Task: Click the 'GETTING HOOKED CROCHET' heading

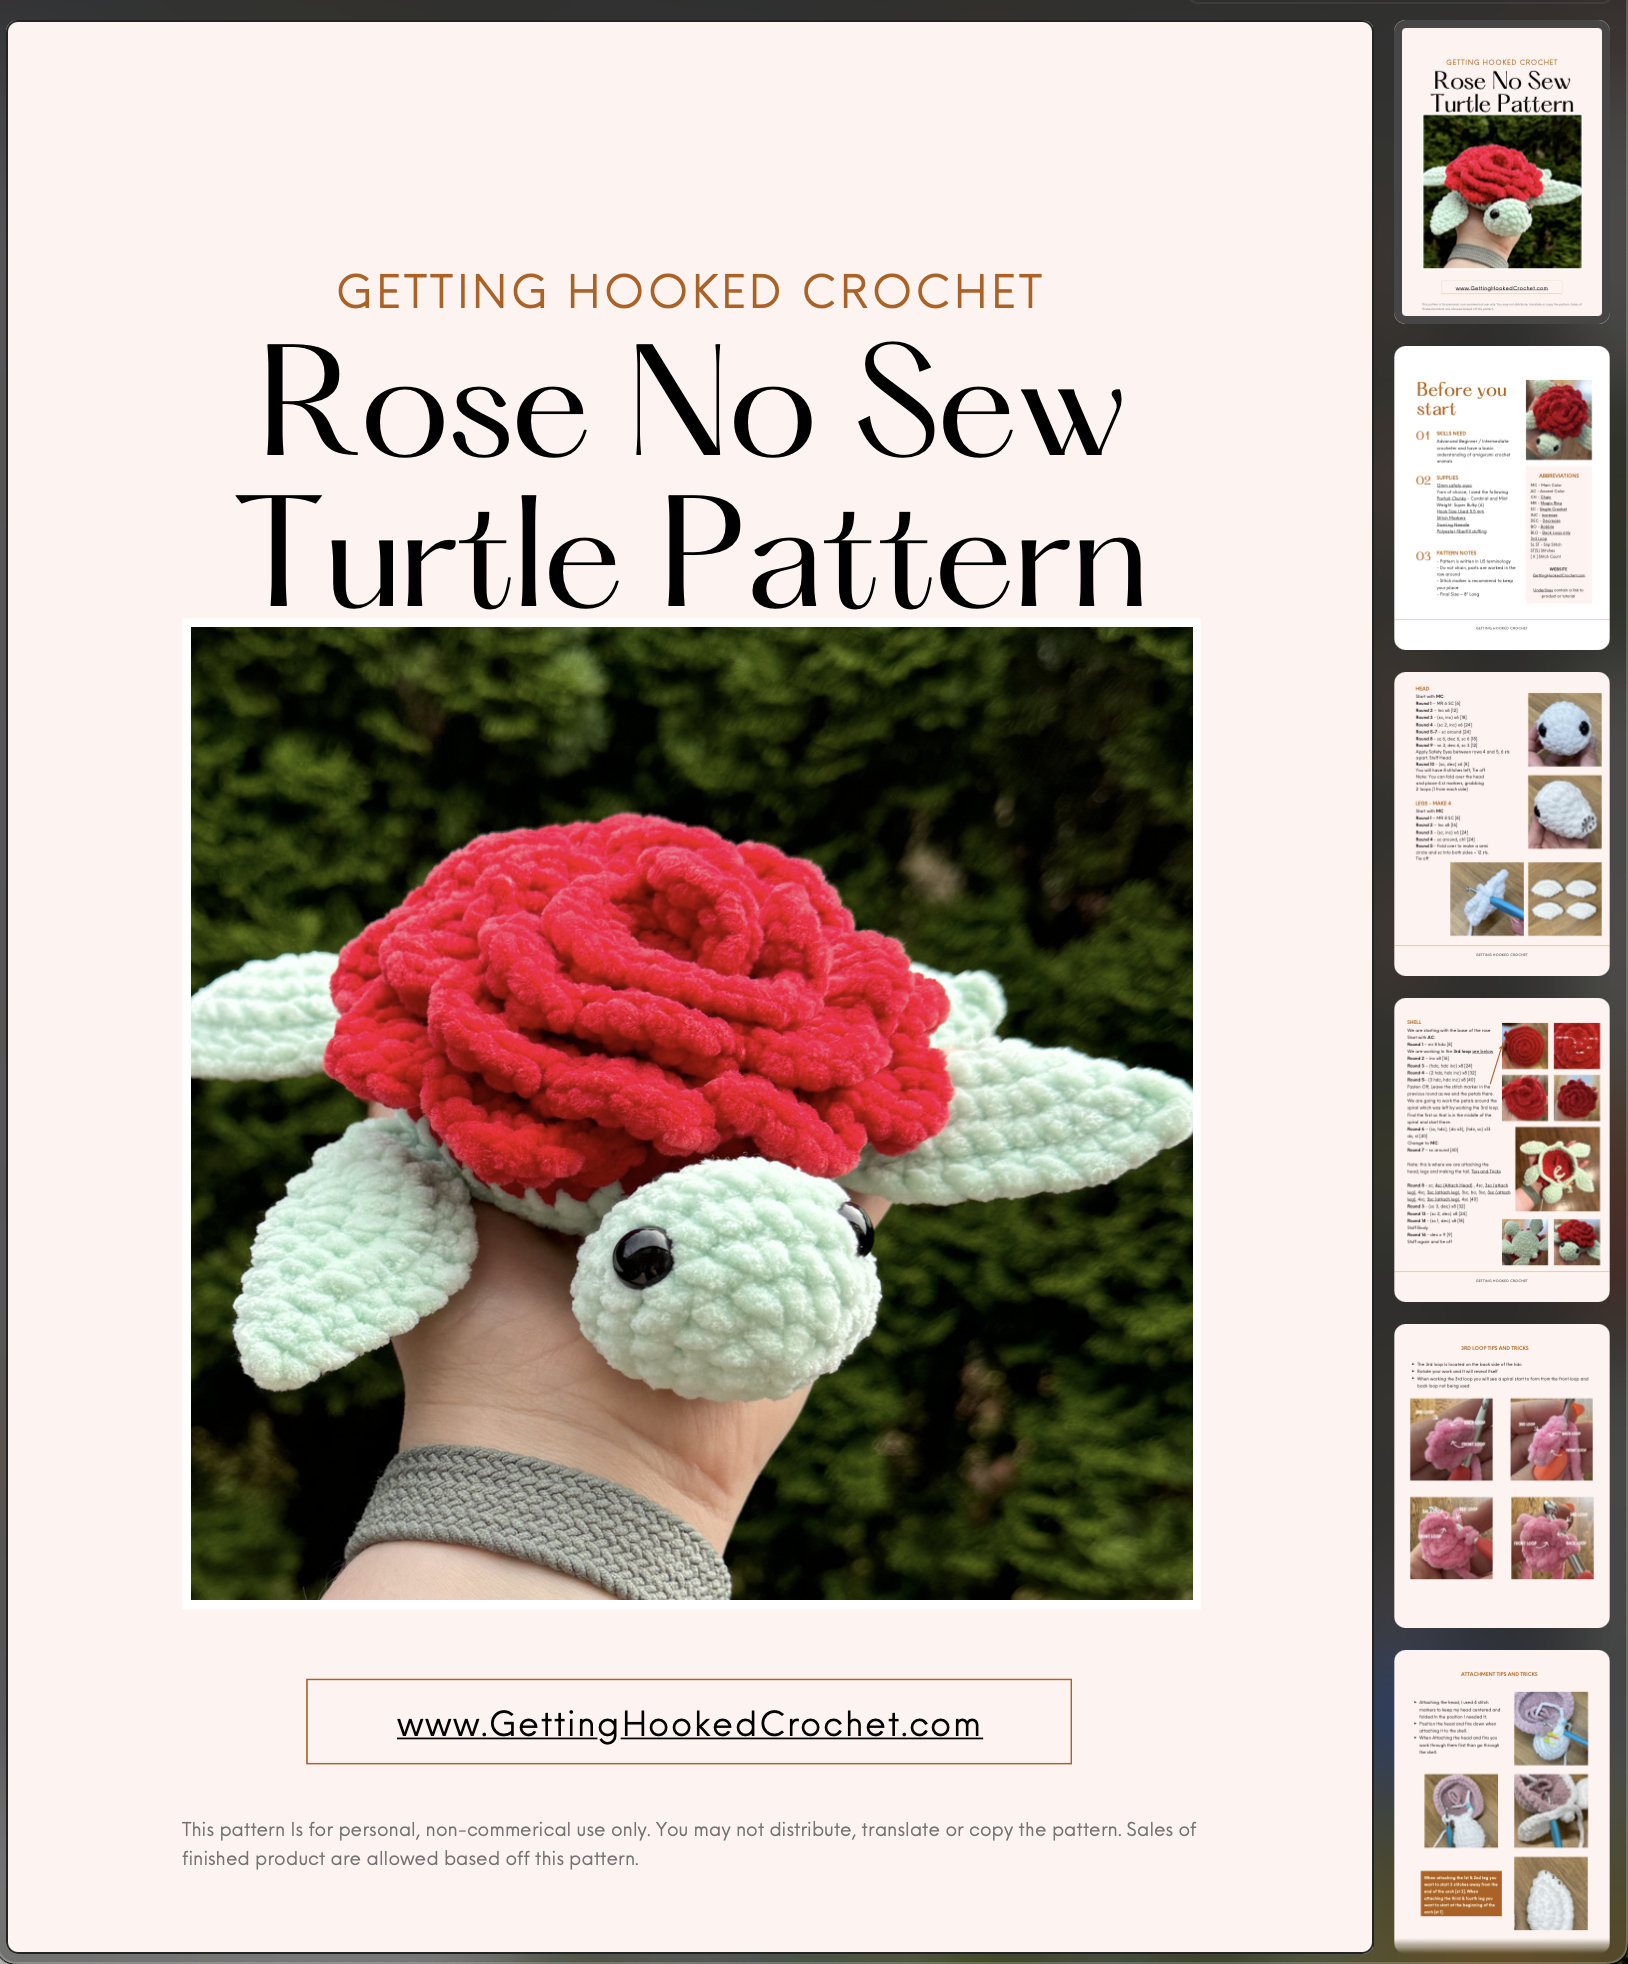Action: point(690,292)
